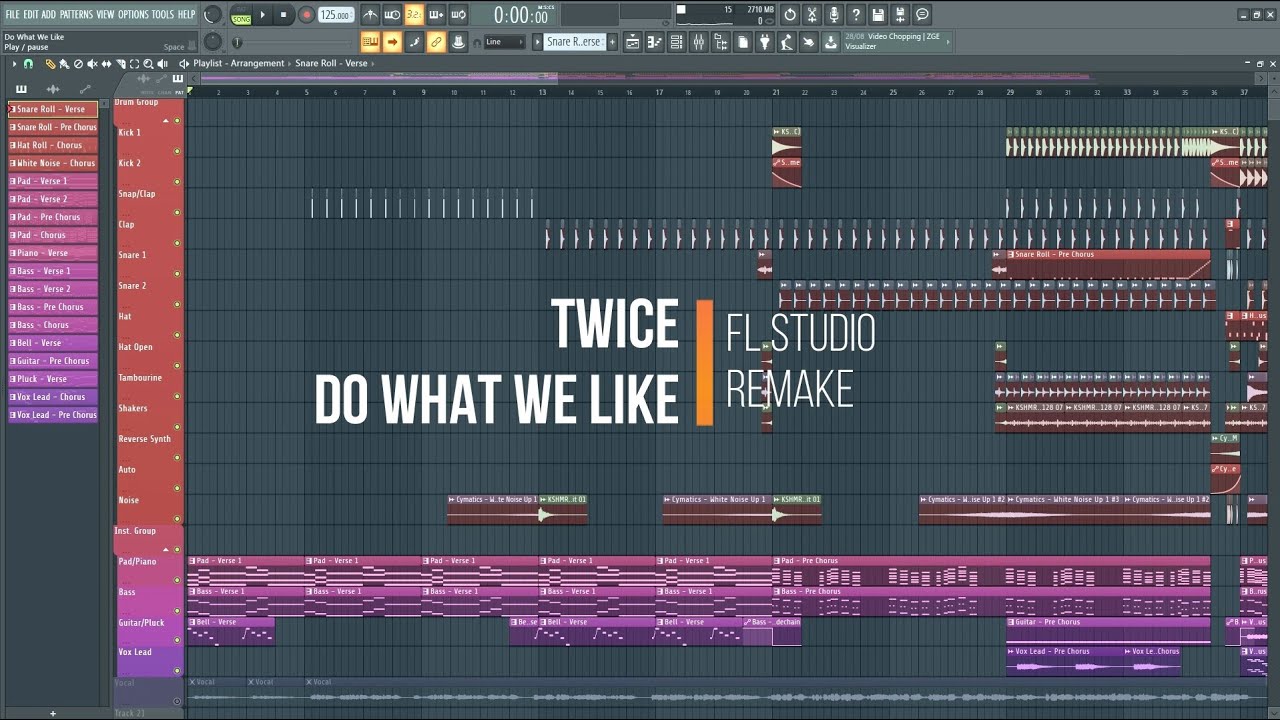Save project with floppy disk icon

(878, 14)
